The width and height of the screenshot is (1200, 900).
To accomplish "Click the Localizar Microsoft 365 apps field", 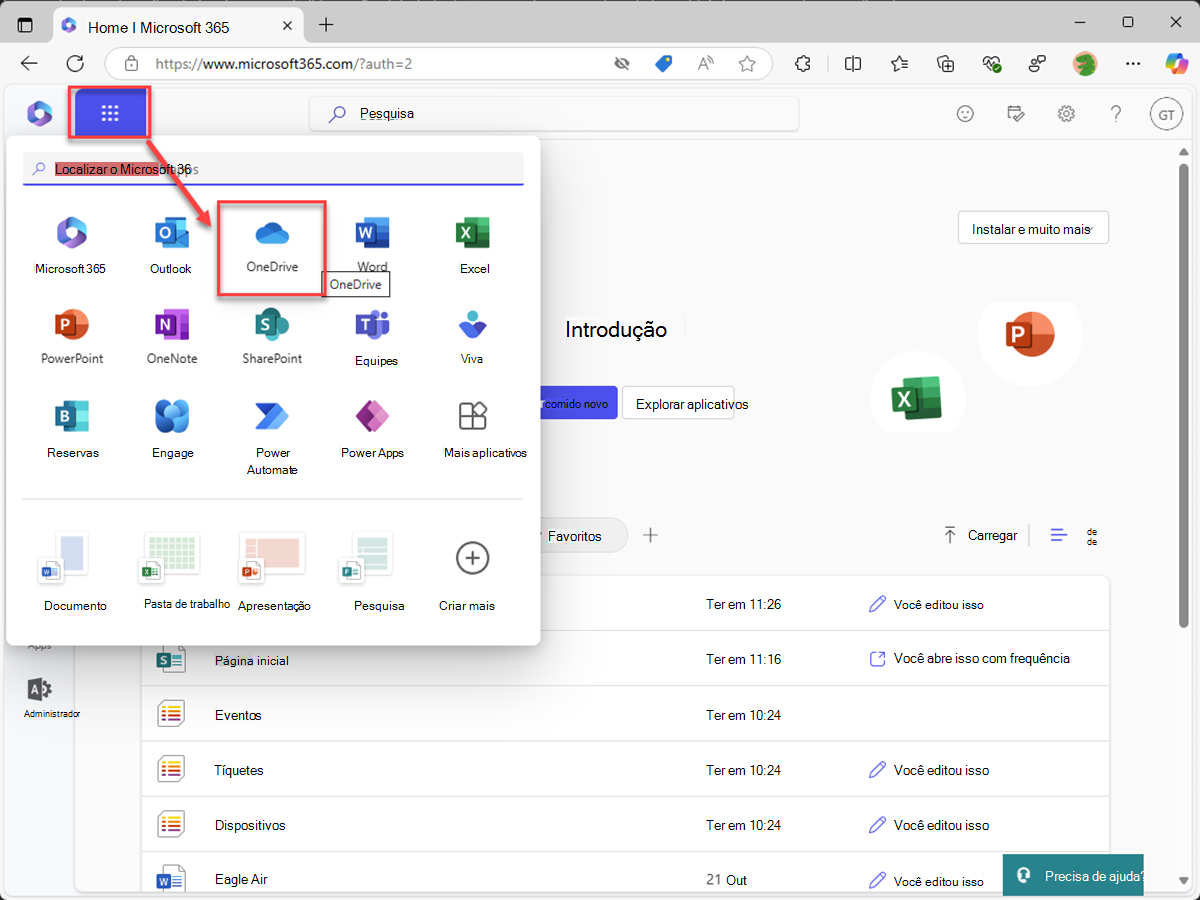I will point(274,169).
